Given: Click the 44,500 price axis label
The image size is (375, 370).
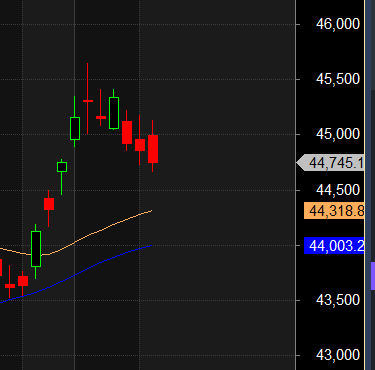Looking at the screenshot, I should [x=338, y=190].
